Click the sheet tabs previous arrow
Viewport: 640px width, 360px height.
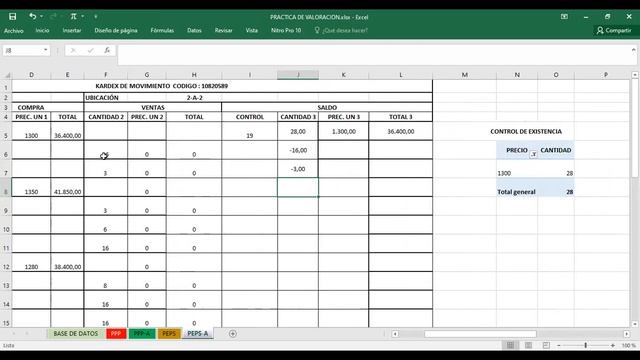pos(14,334)
